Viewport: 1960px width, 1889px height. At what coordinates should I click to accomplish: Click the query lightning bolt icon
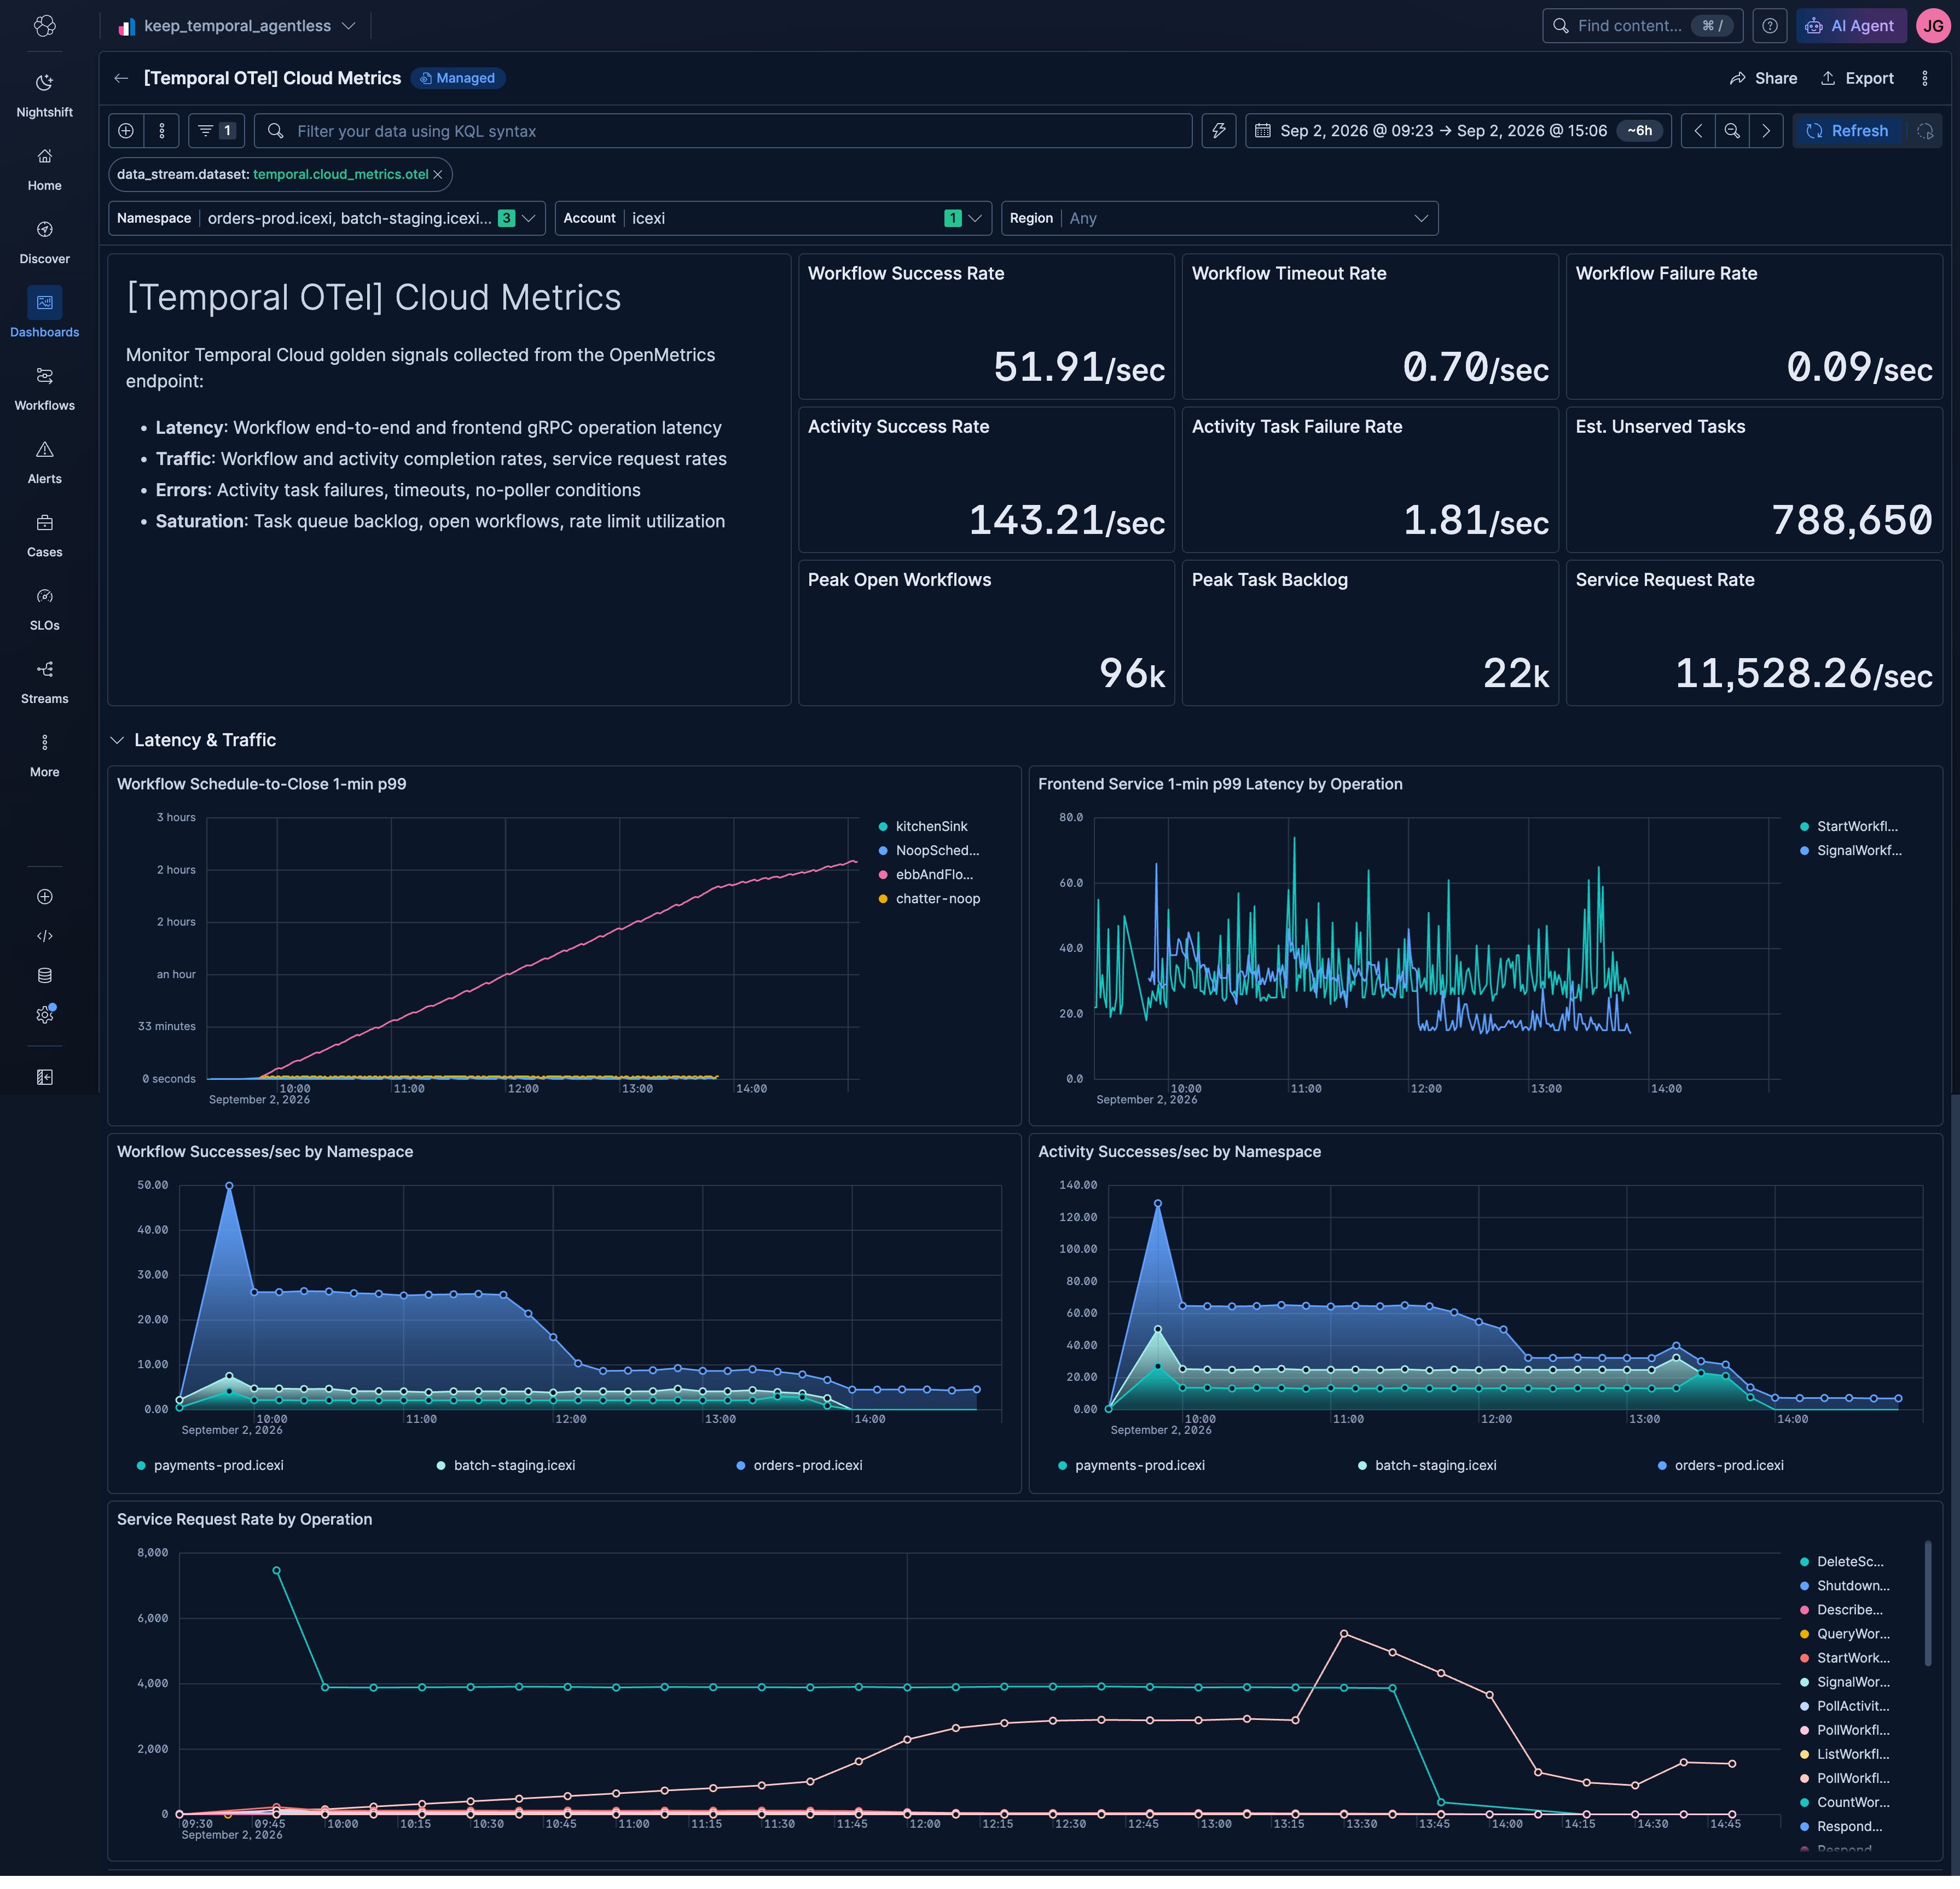click(1219, 131)
